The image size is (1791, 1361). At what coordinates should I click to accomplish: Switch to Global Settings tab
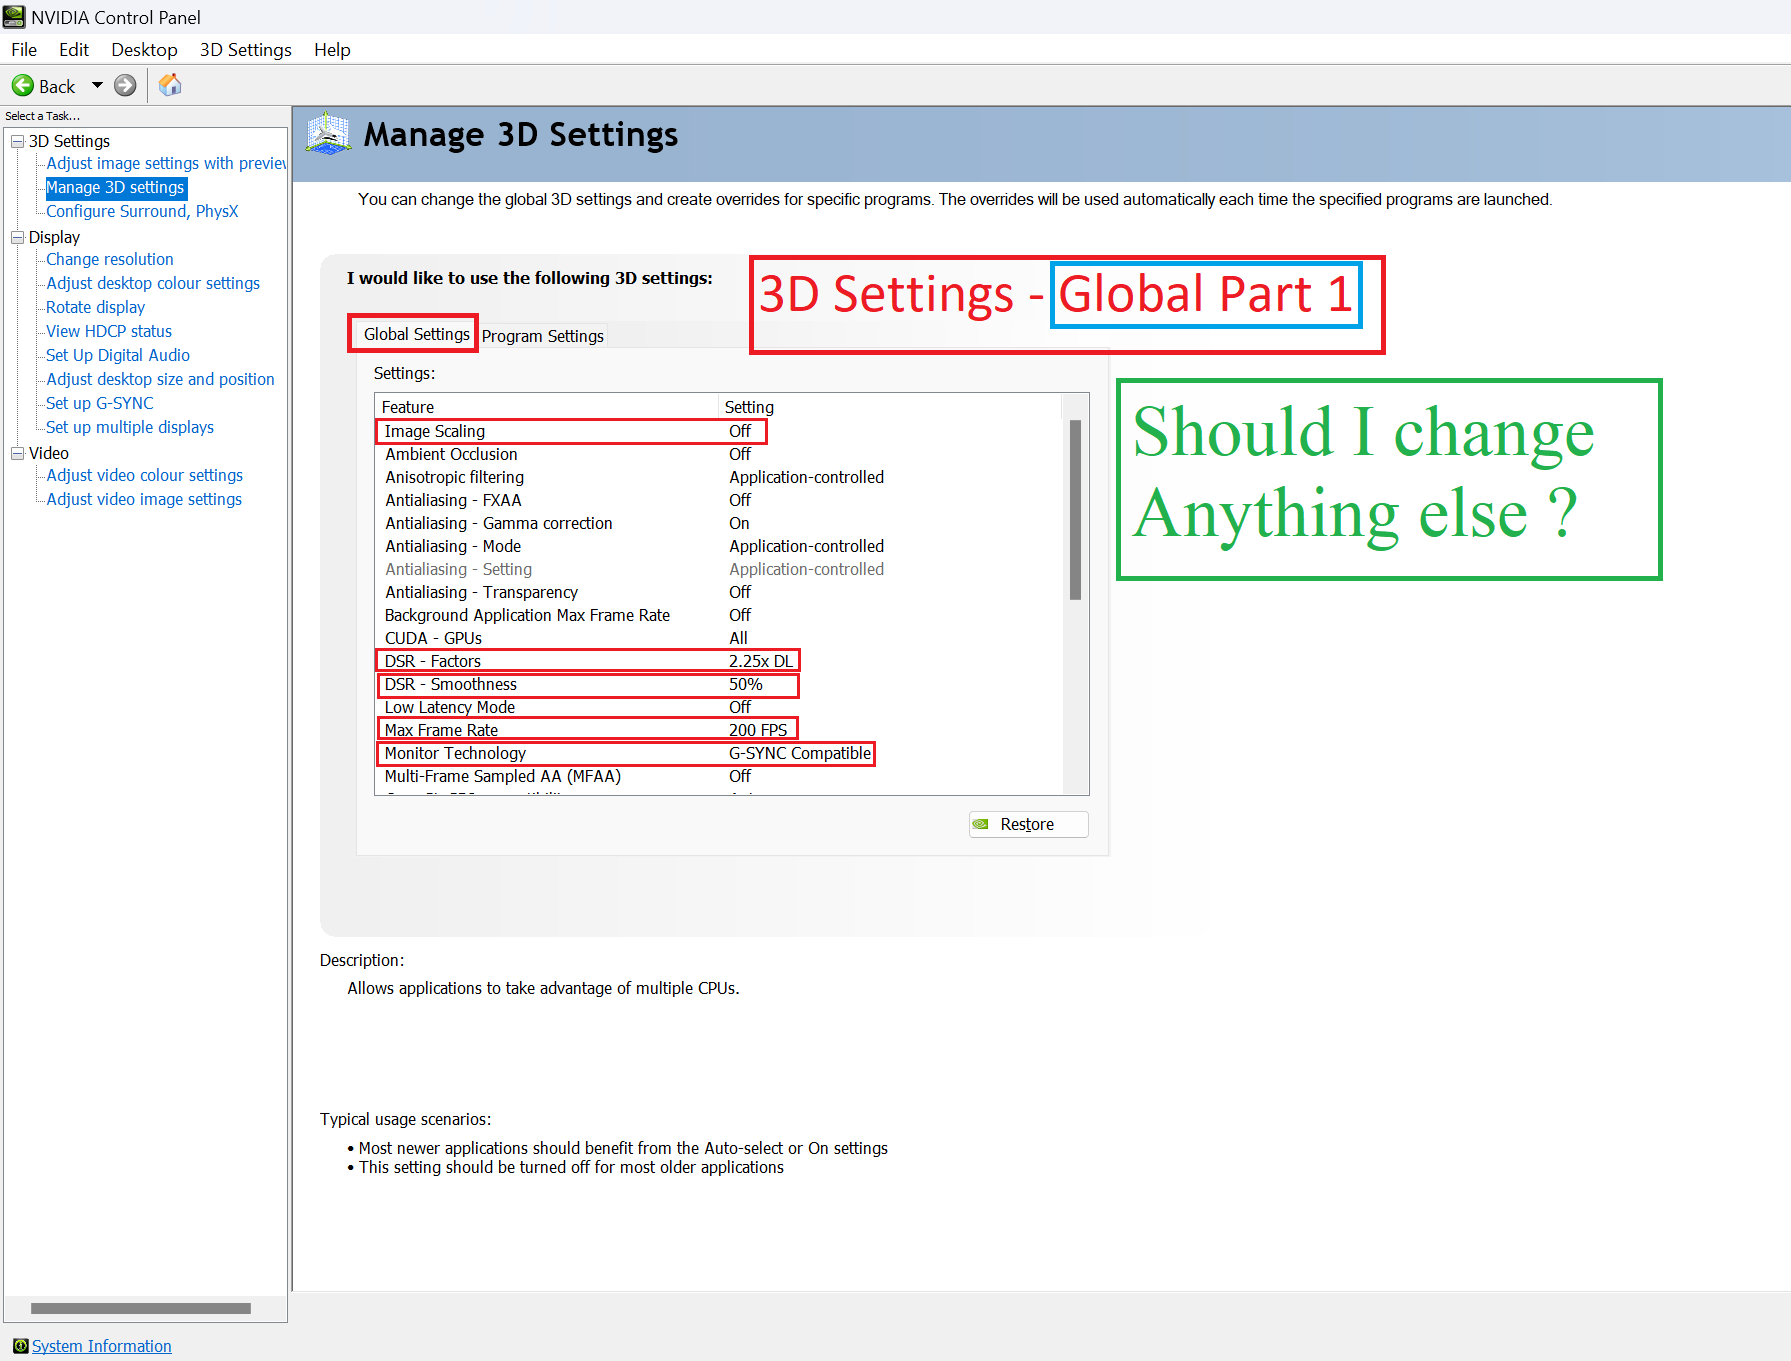[x=416, y=334]
